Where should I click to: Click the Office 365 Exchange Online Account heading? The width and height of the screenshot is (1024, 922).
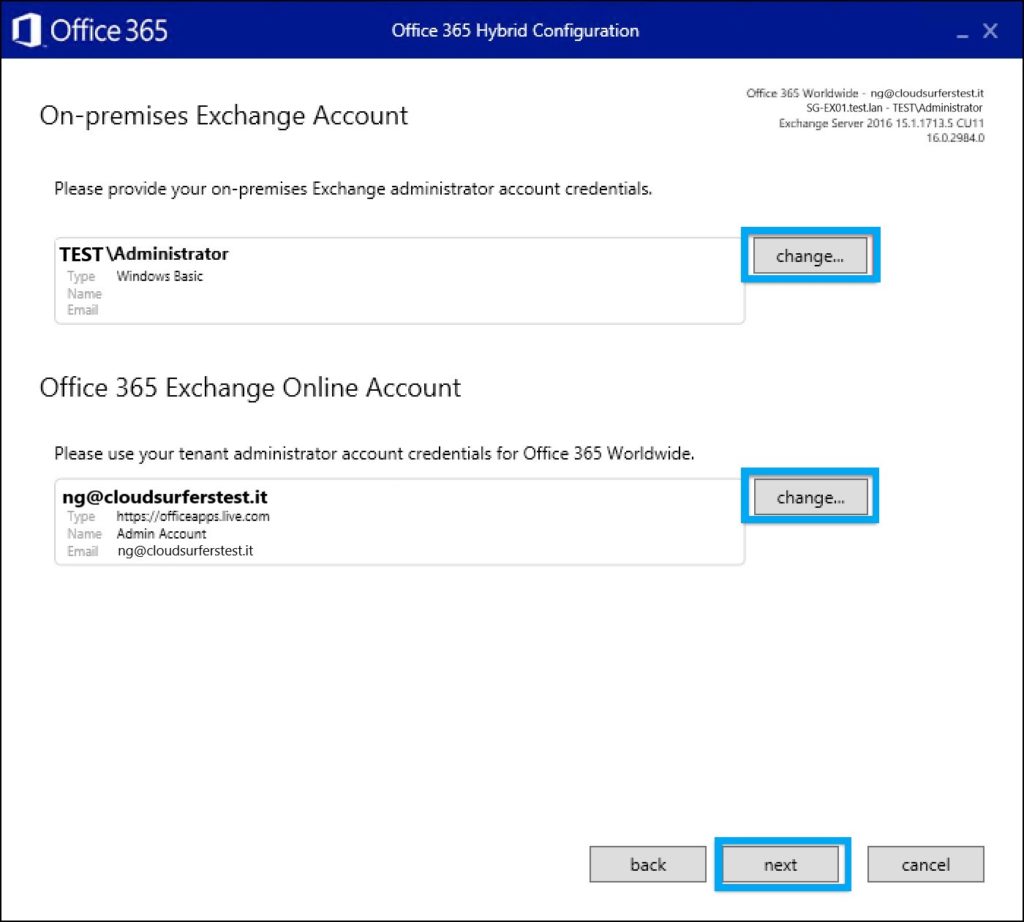point(250,388)
